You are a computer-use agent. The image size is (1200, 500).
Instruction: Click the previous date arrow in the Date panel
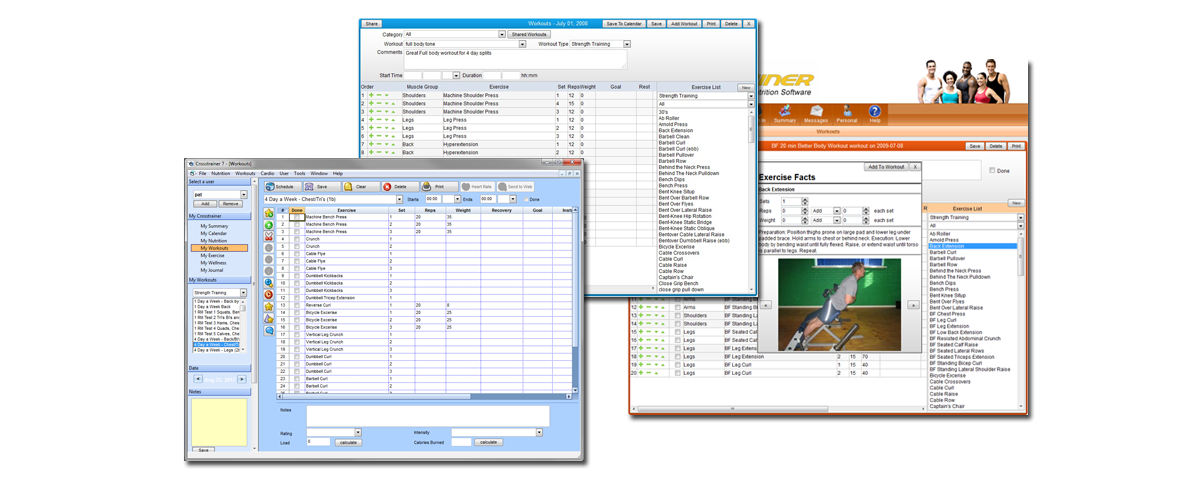[198, 379]
